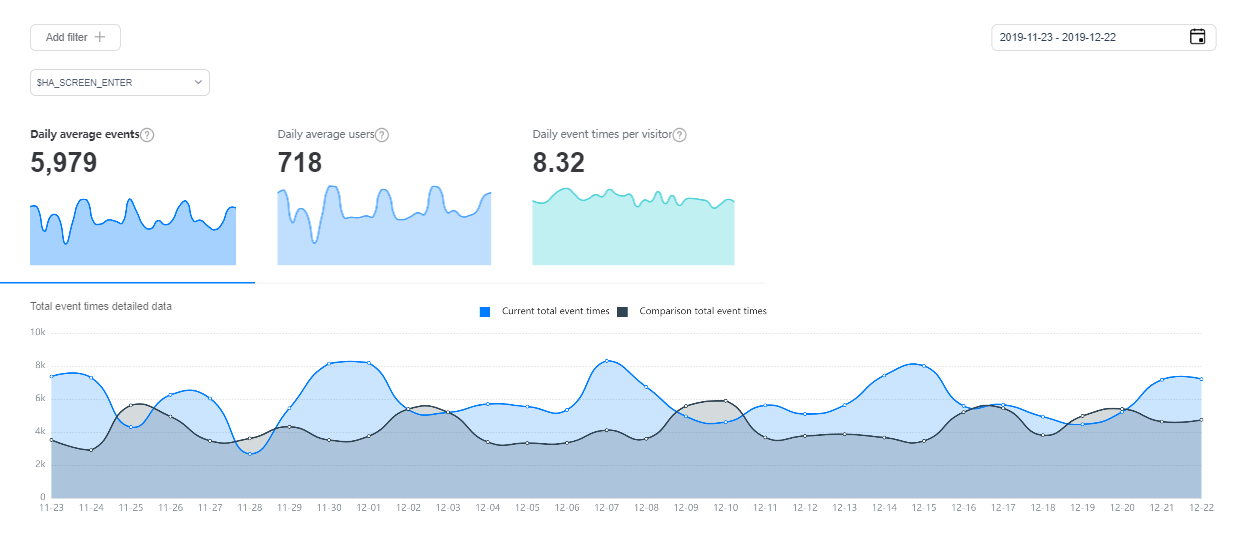1238x535 pixels.
Task: Click the 2k y-axis label
Action: coord(41,464)
